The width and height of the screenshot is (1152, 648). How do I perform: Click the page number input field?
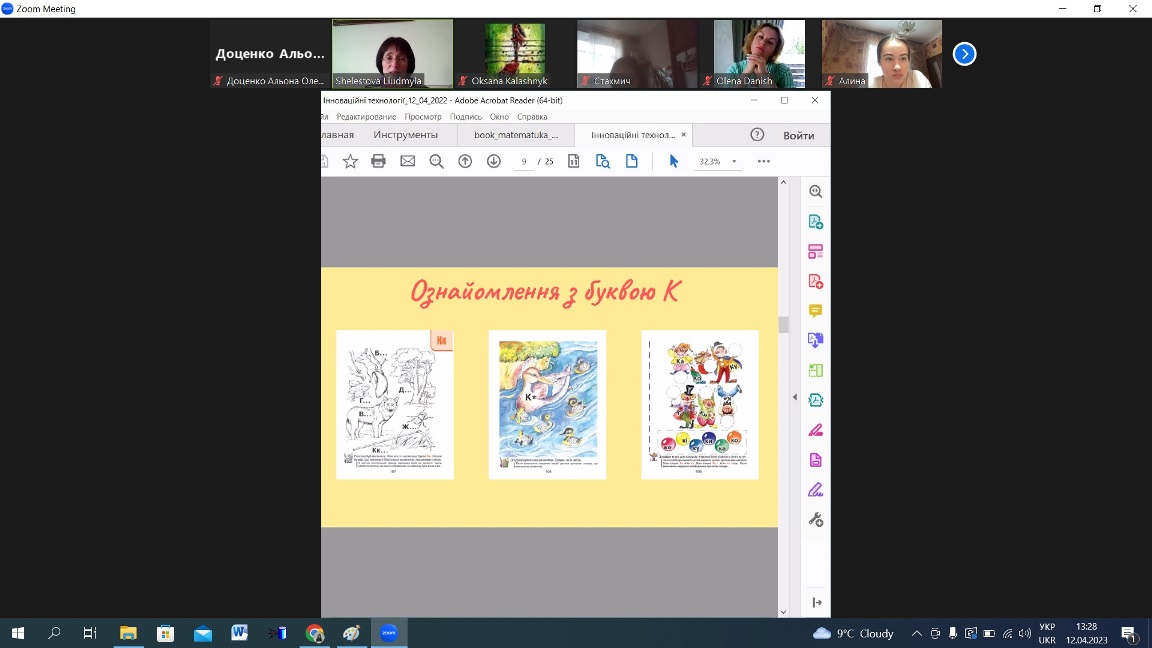[x=524, y=161]
